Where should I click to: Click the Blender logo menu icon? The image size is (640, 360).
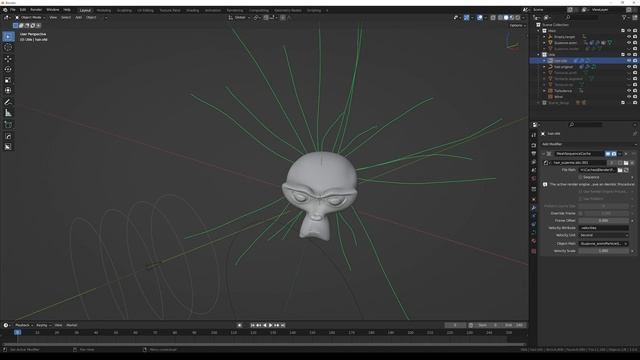coord(5,10)
